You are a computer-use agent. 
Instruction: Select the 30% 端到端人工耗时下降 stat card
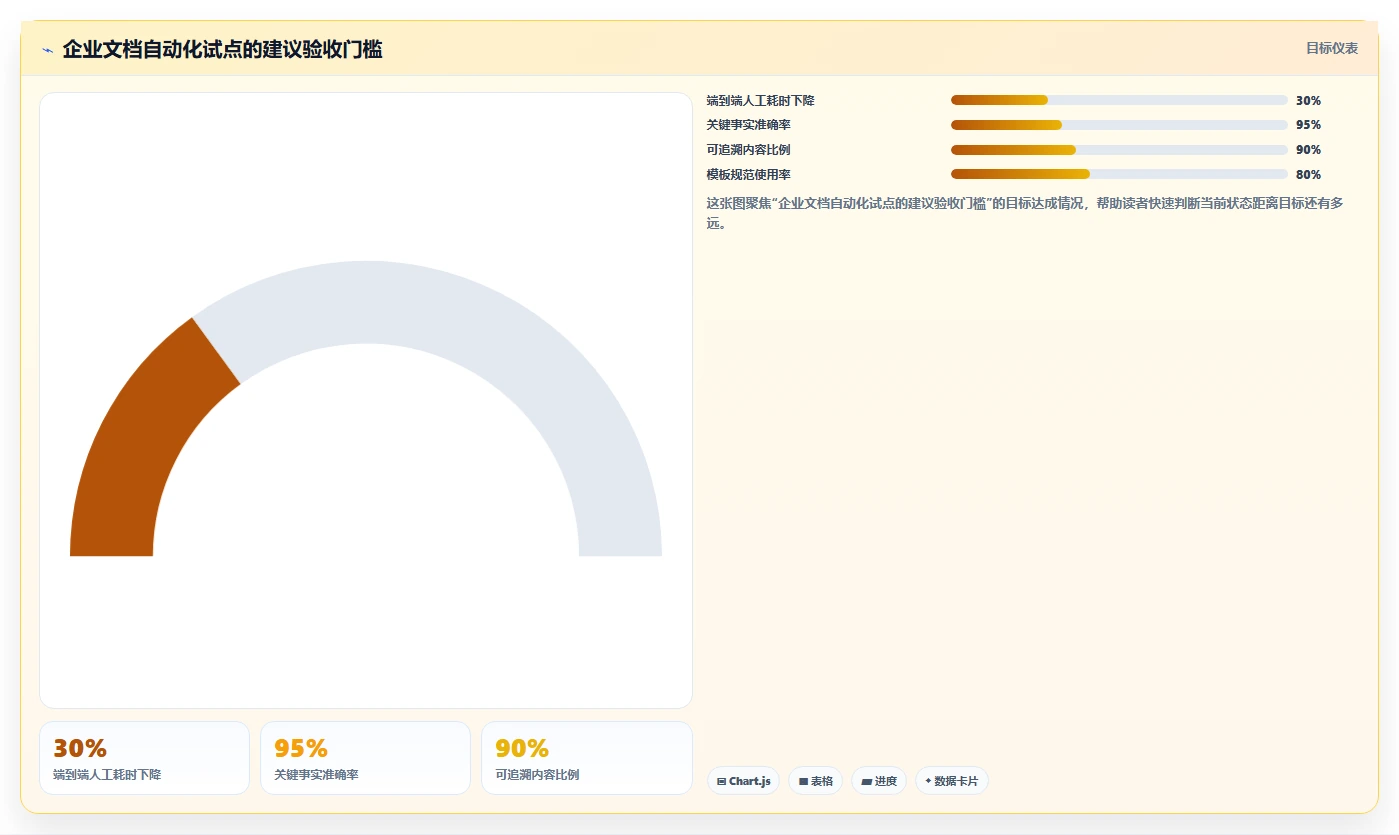(144, 758)
